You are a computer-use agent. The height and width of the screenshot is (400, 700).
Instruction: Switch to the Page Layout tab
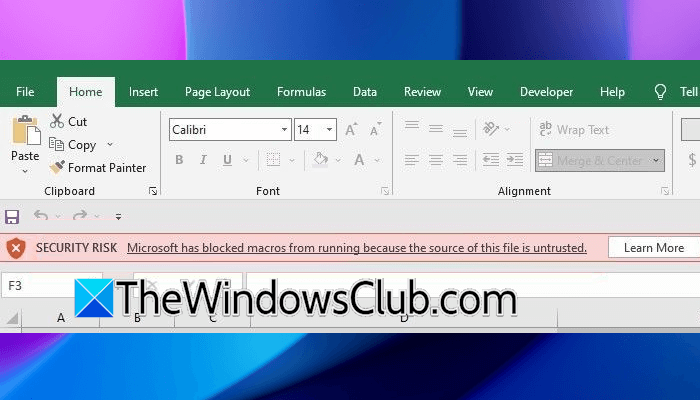[217, 92]
